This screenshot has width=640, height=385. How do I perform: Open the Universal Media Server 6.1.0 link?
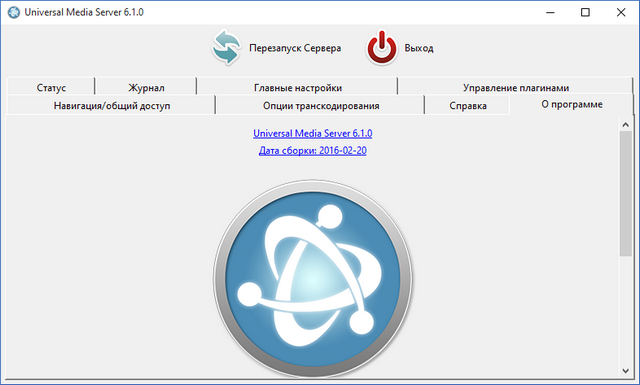point(313,133)
